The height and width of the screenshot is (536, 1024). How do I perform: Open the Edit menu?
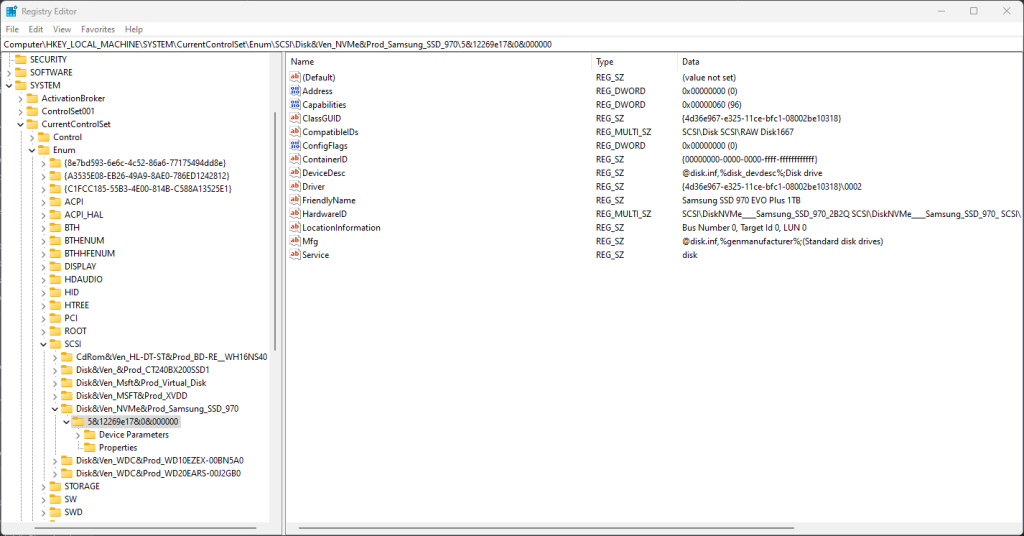35,30
